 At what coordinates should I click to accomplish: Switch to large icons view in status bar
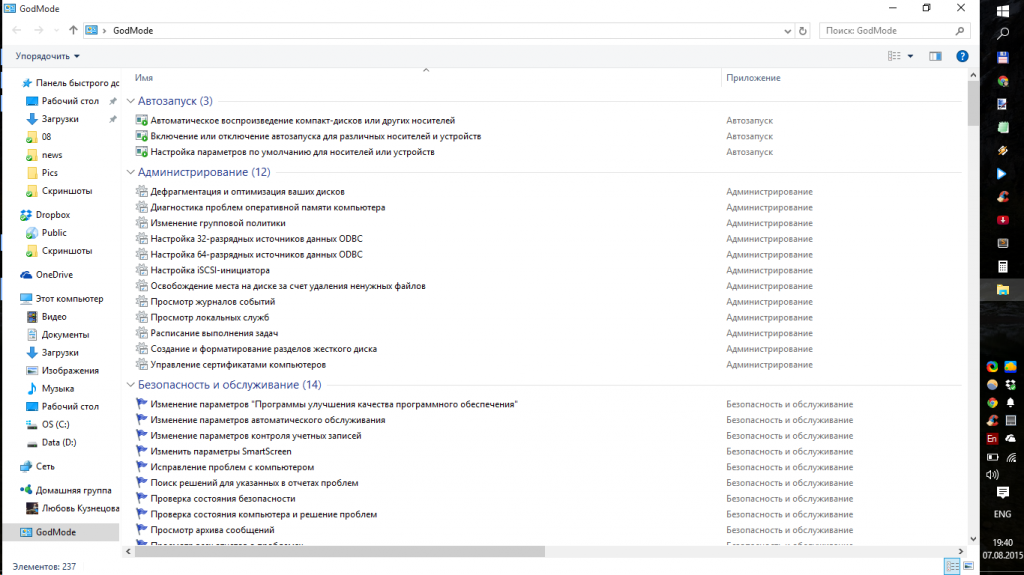pos(967,566)
